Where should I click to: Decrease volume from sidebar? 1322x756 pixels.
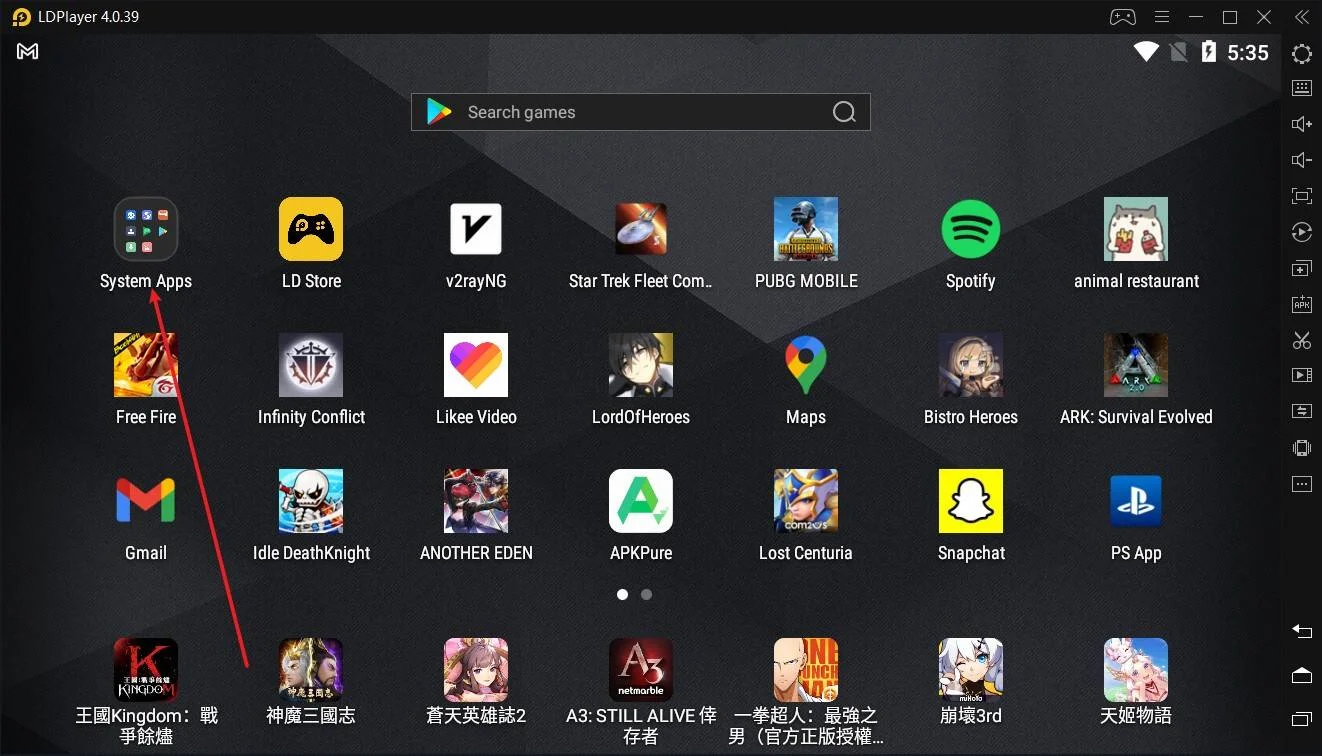1302,160
